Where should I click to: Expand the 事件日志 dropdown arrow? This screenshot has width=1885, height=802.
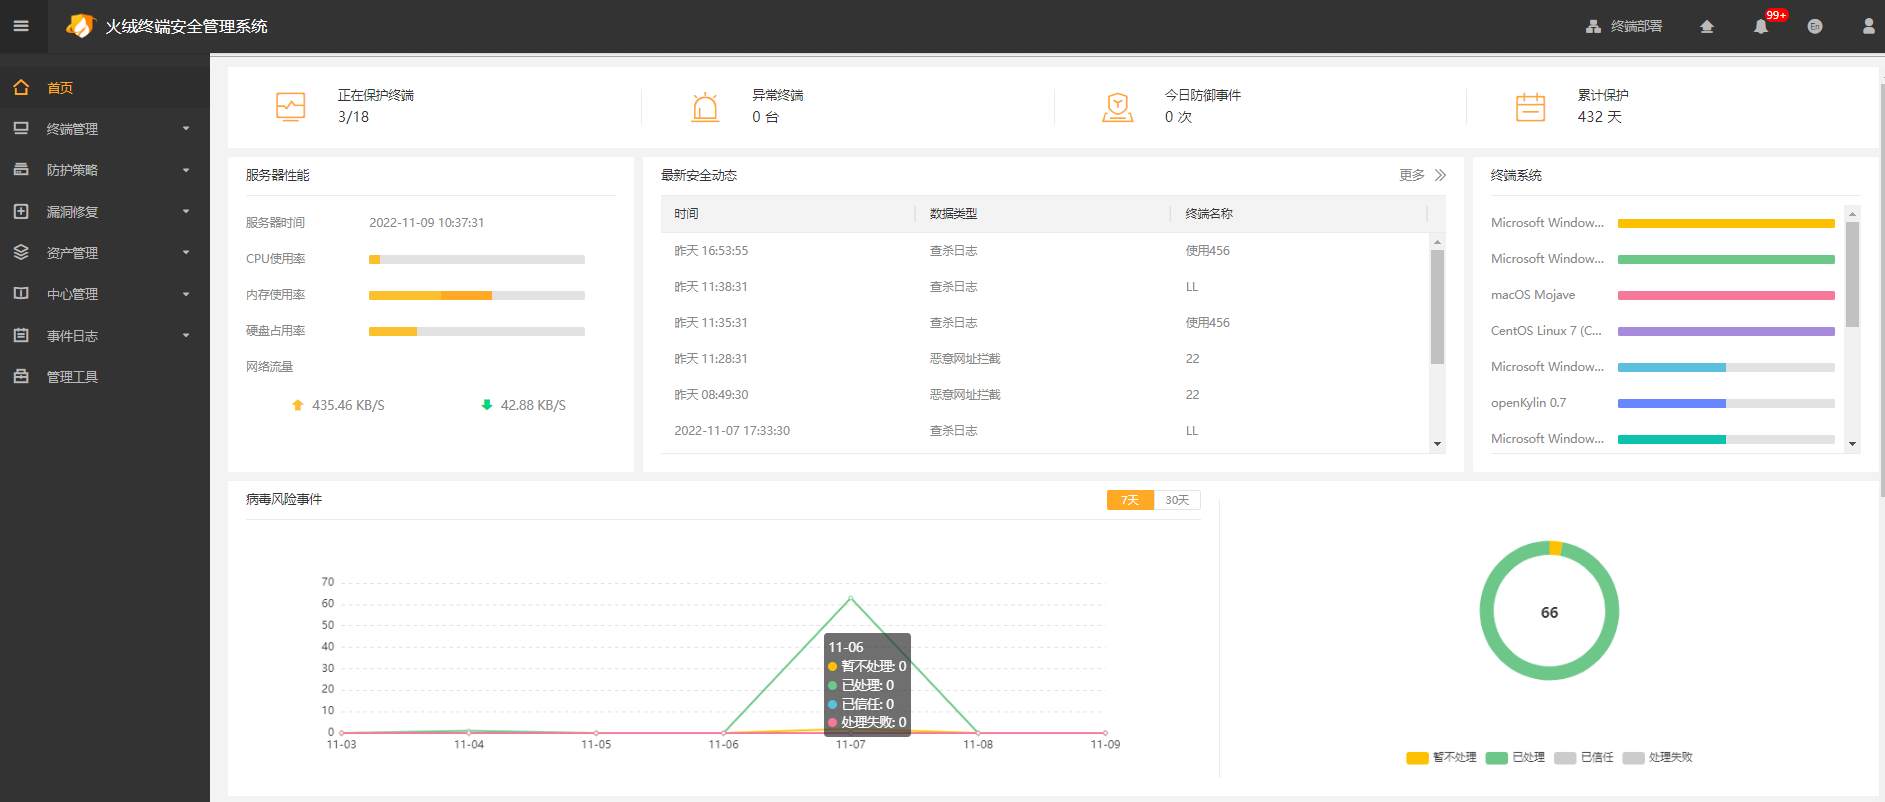[186, 336]
